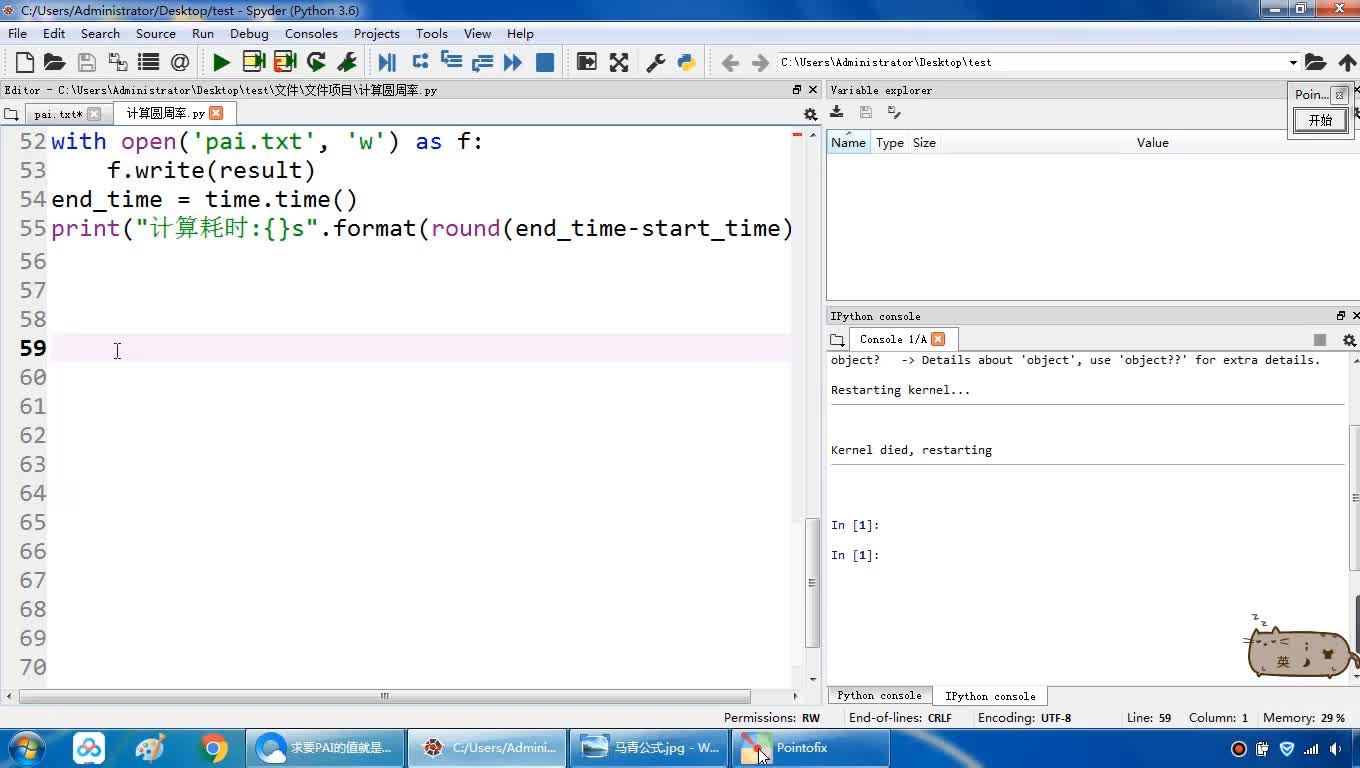Screen dimensions: 1360x768
Task: Click the editor horizontal scrollbar
Action: 384,696
